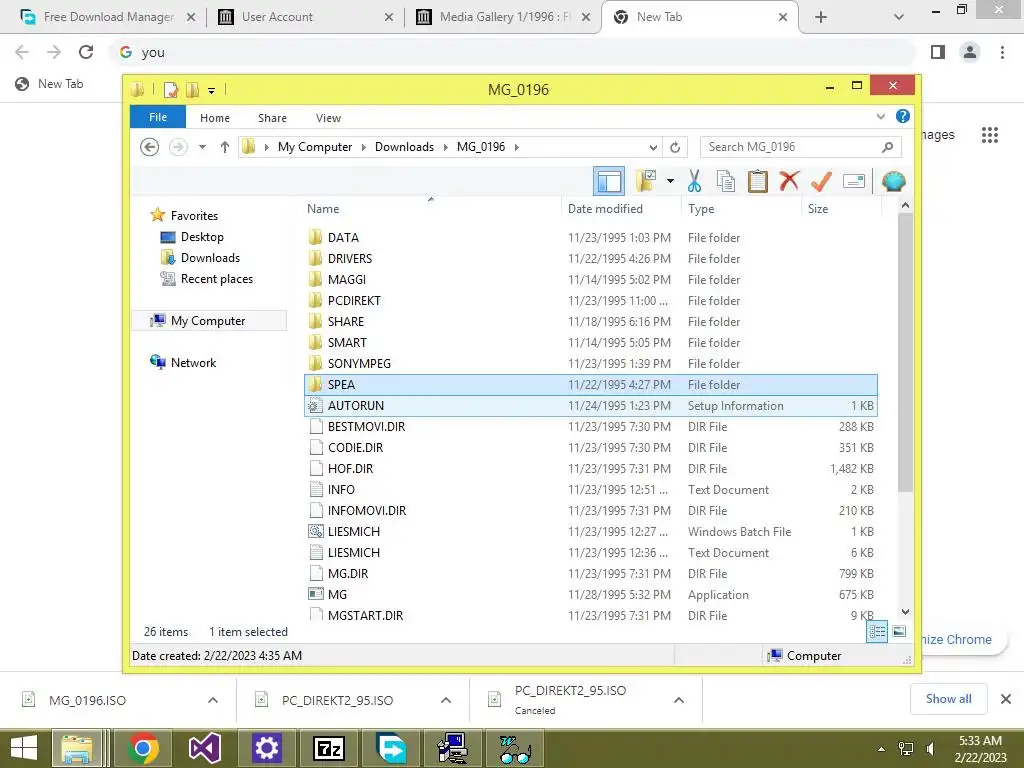Click the Rename toolbar icon
1024x768 pixels.
coord(854,181)
